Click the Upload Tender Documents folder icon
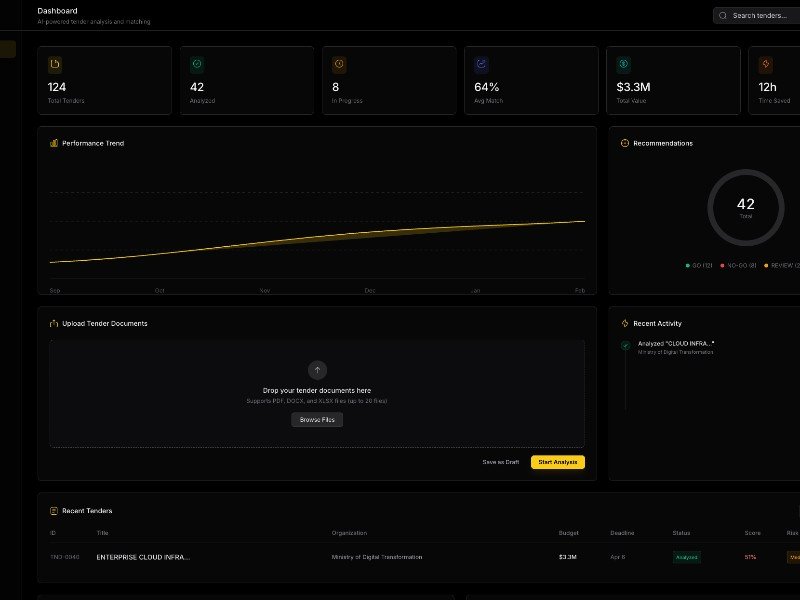800x600 pixels. coord(52,323)
